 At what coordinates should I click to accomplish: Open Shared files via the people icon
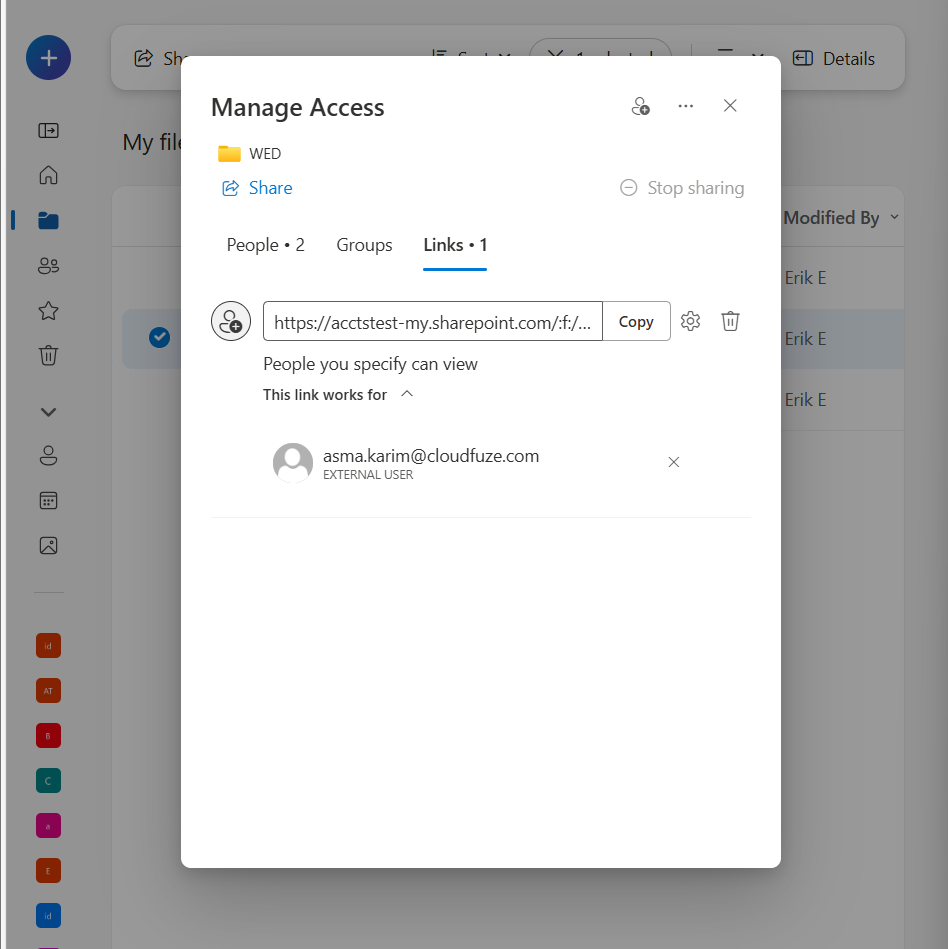coord(47,265)
